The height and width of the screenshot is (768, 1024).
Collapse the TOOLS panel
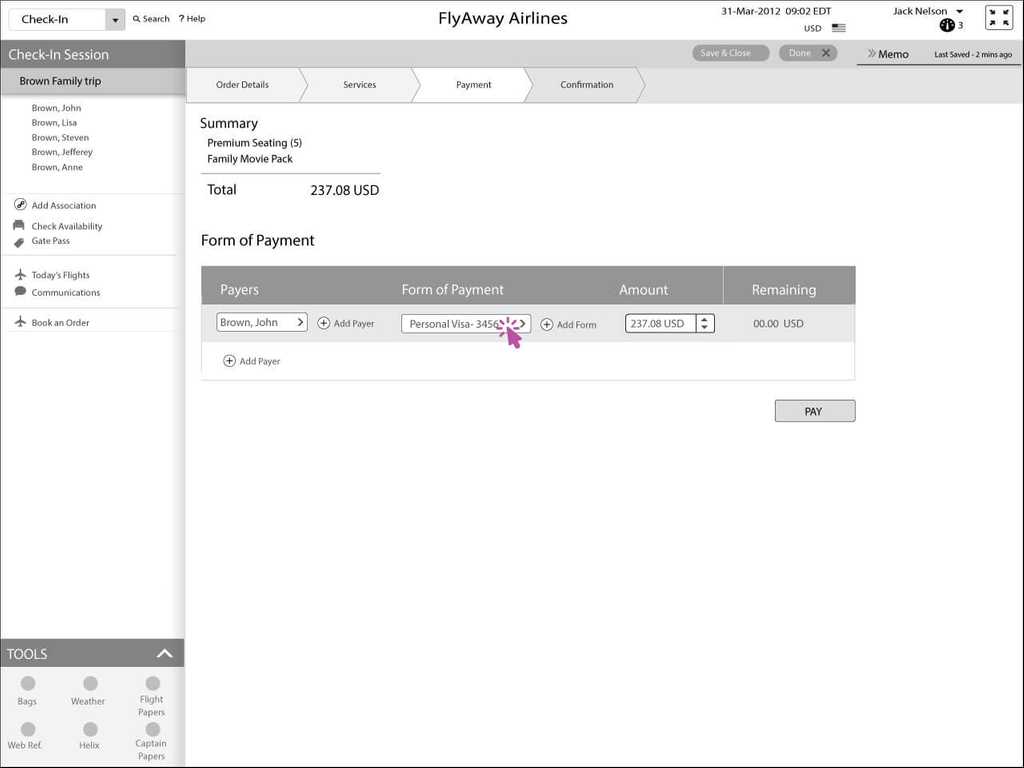tap(165, 653)
